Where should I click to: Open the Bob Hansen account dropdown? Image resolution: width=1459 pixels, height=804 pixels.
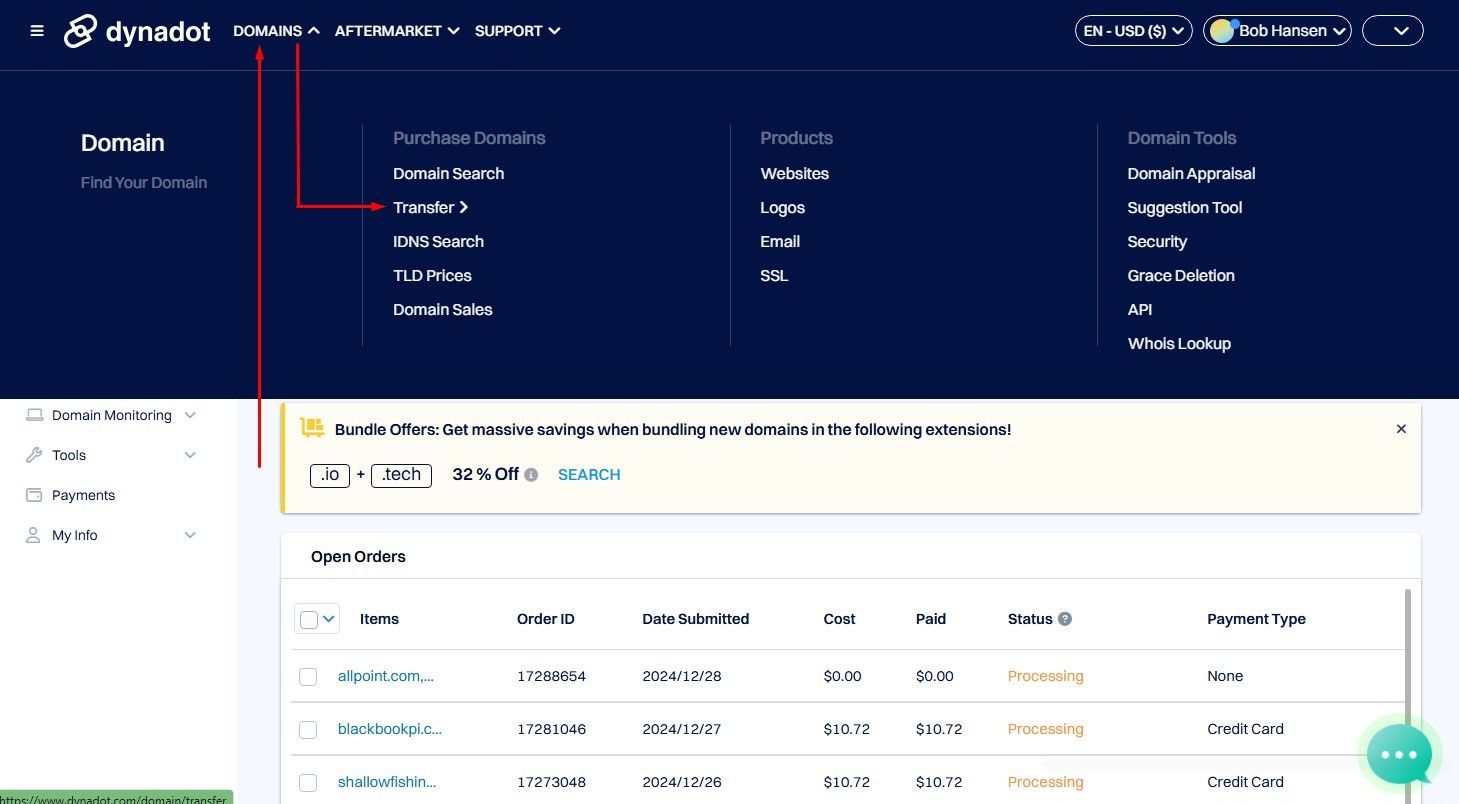(x=1278, y=31)
